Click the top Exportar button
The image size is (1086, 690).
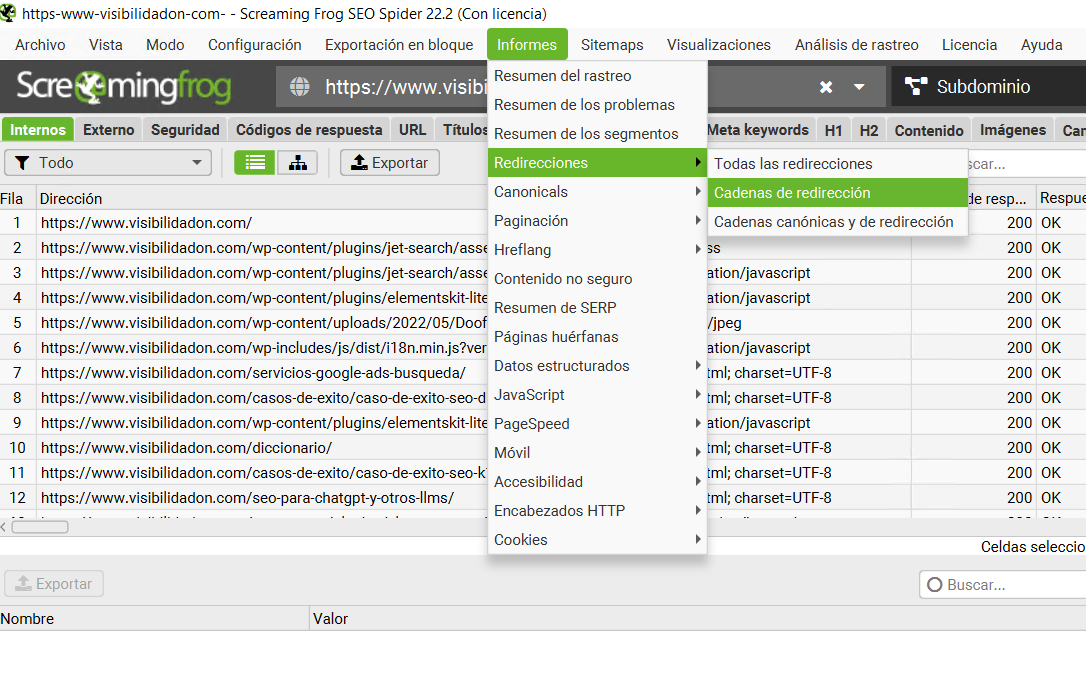click(x=389, y=163)
